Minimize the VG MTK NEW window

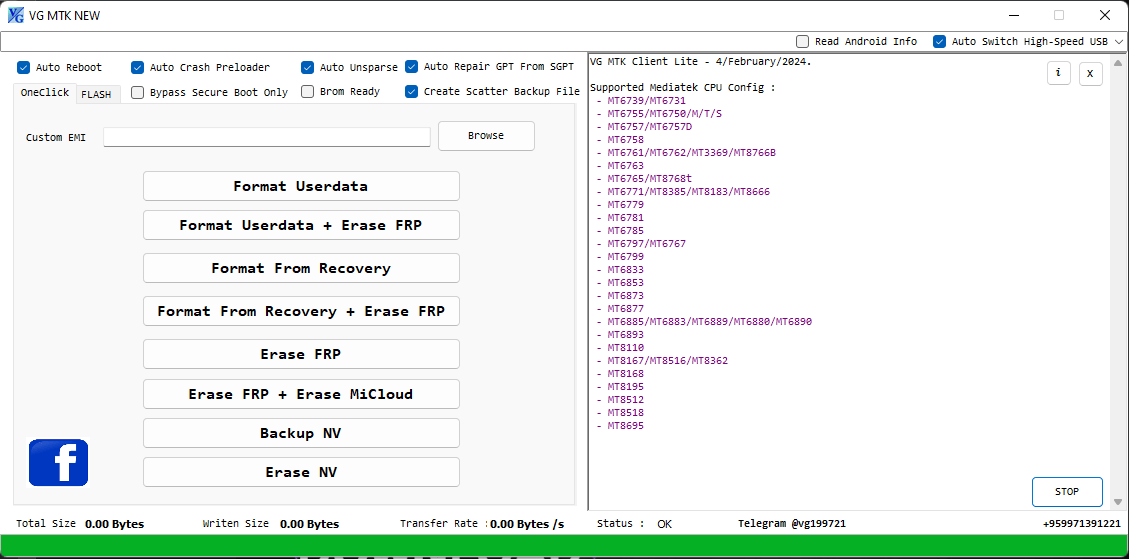(1014, 15)
